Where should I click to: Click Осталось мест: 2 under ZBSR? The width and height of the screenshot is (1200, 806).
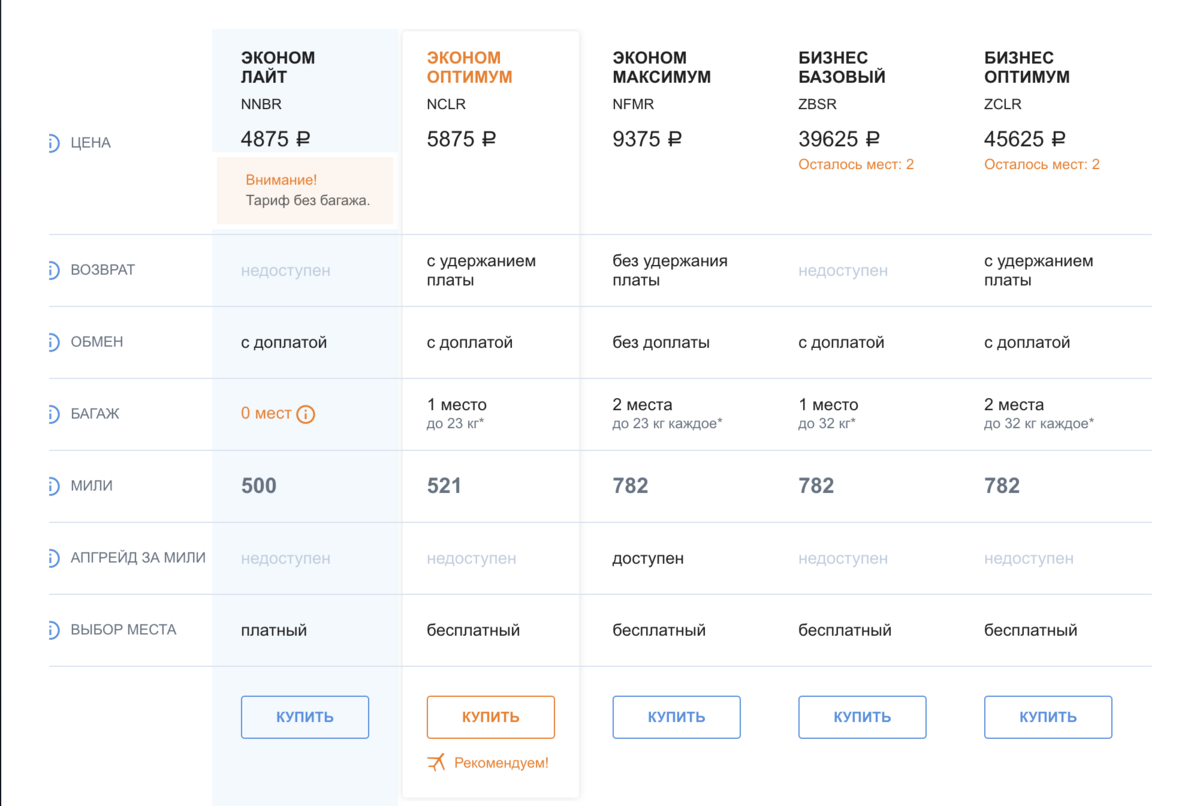(x=856, y=164)
